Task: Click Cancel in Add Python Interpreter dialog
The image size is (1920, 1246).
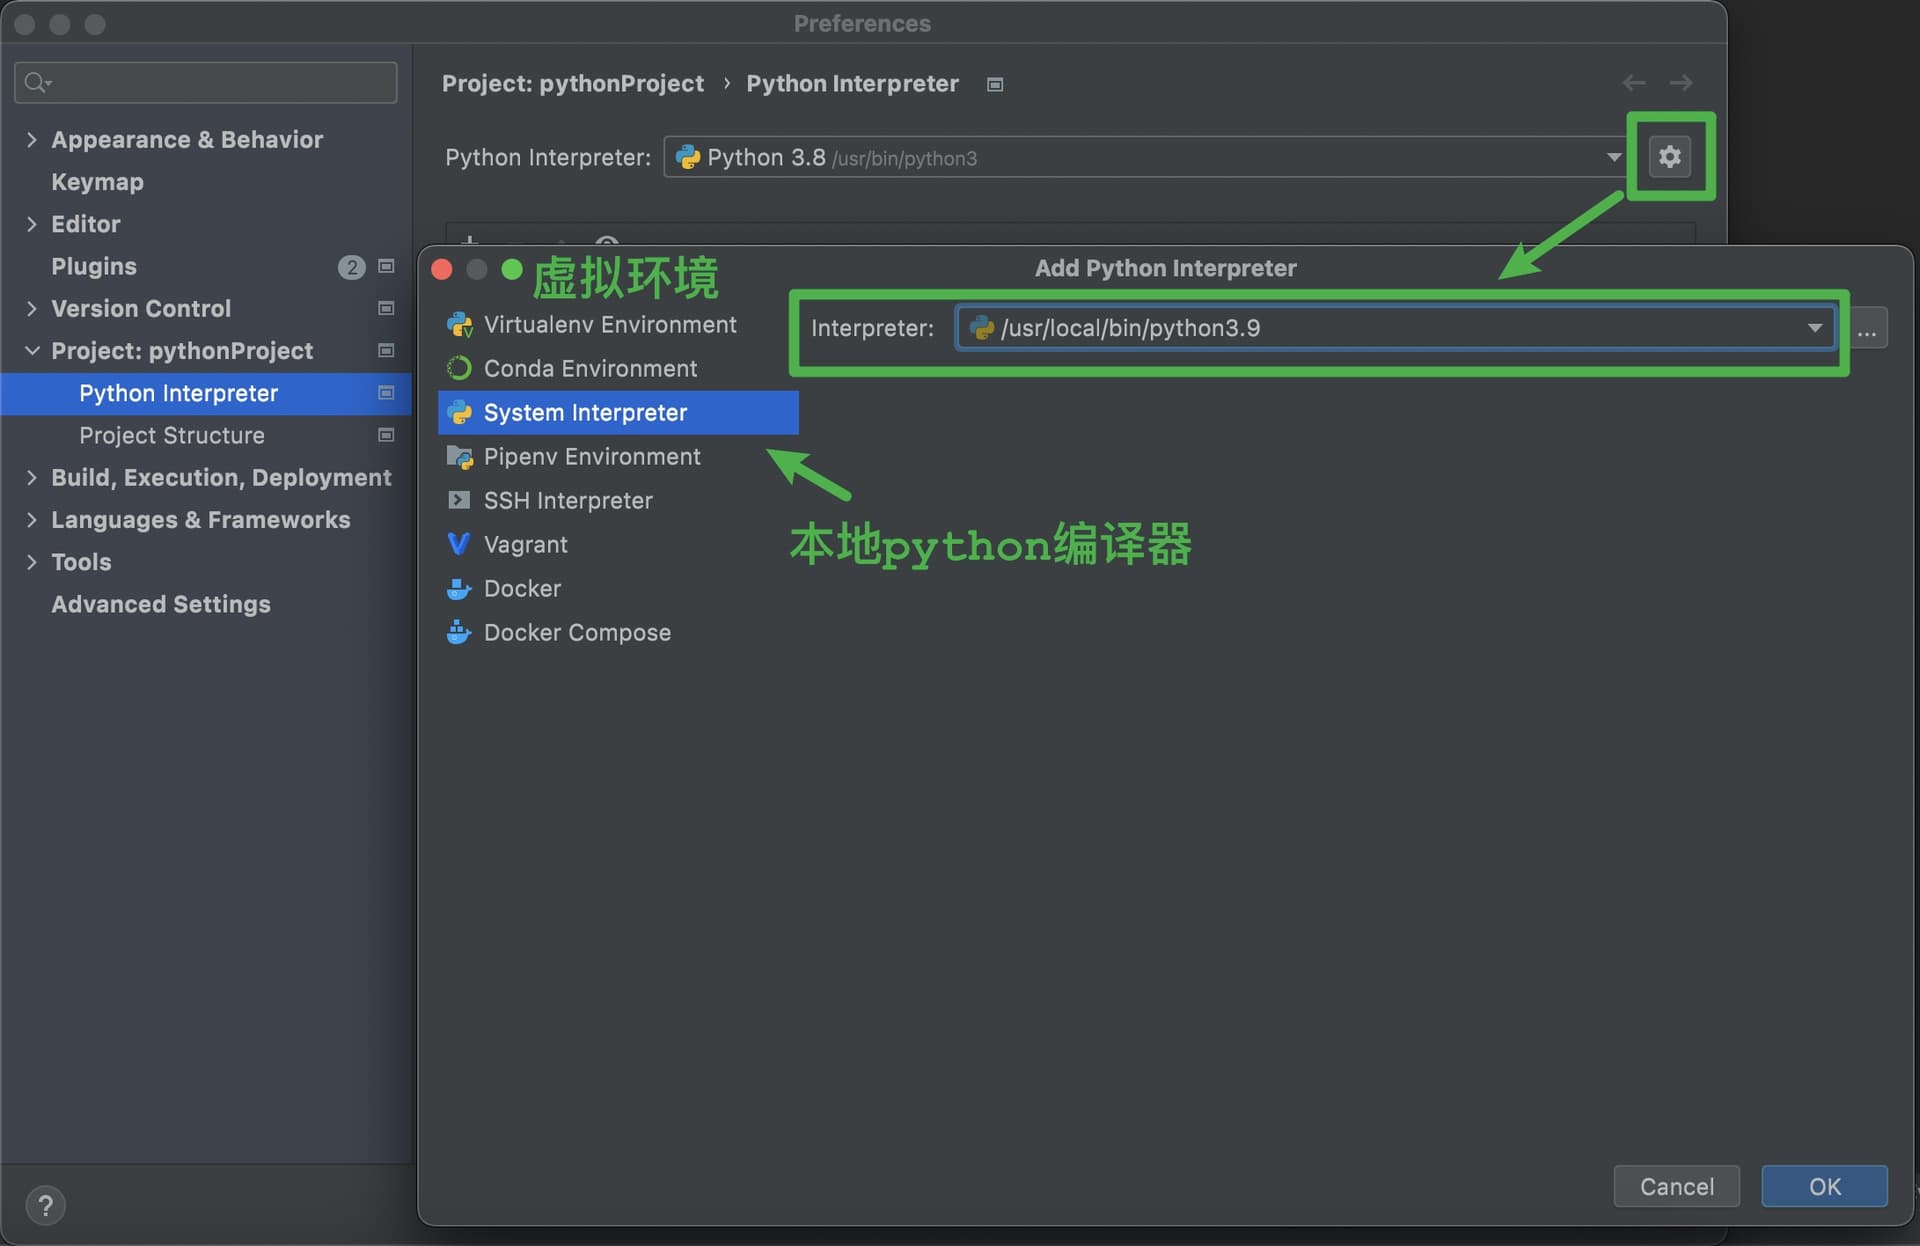Action: (x=1676, y=1187)
